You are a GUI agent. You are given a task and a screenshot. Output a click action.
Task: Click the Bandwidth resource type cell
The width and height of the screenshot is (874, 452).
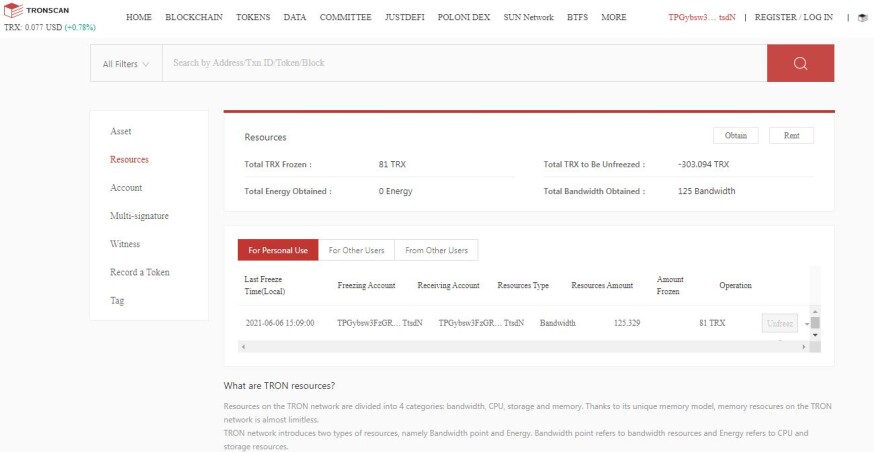coord(557,323)
